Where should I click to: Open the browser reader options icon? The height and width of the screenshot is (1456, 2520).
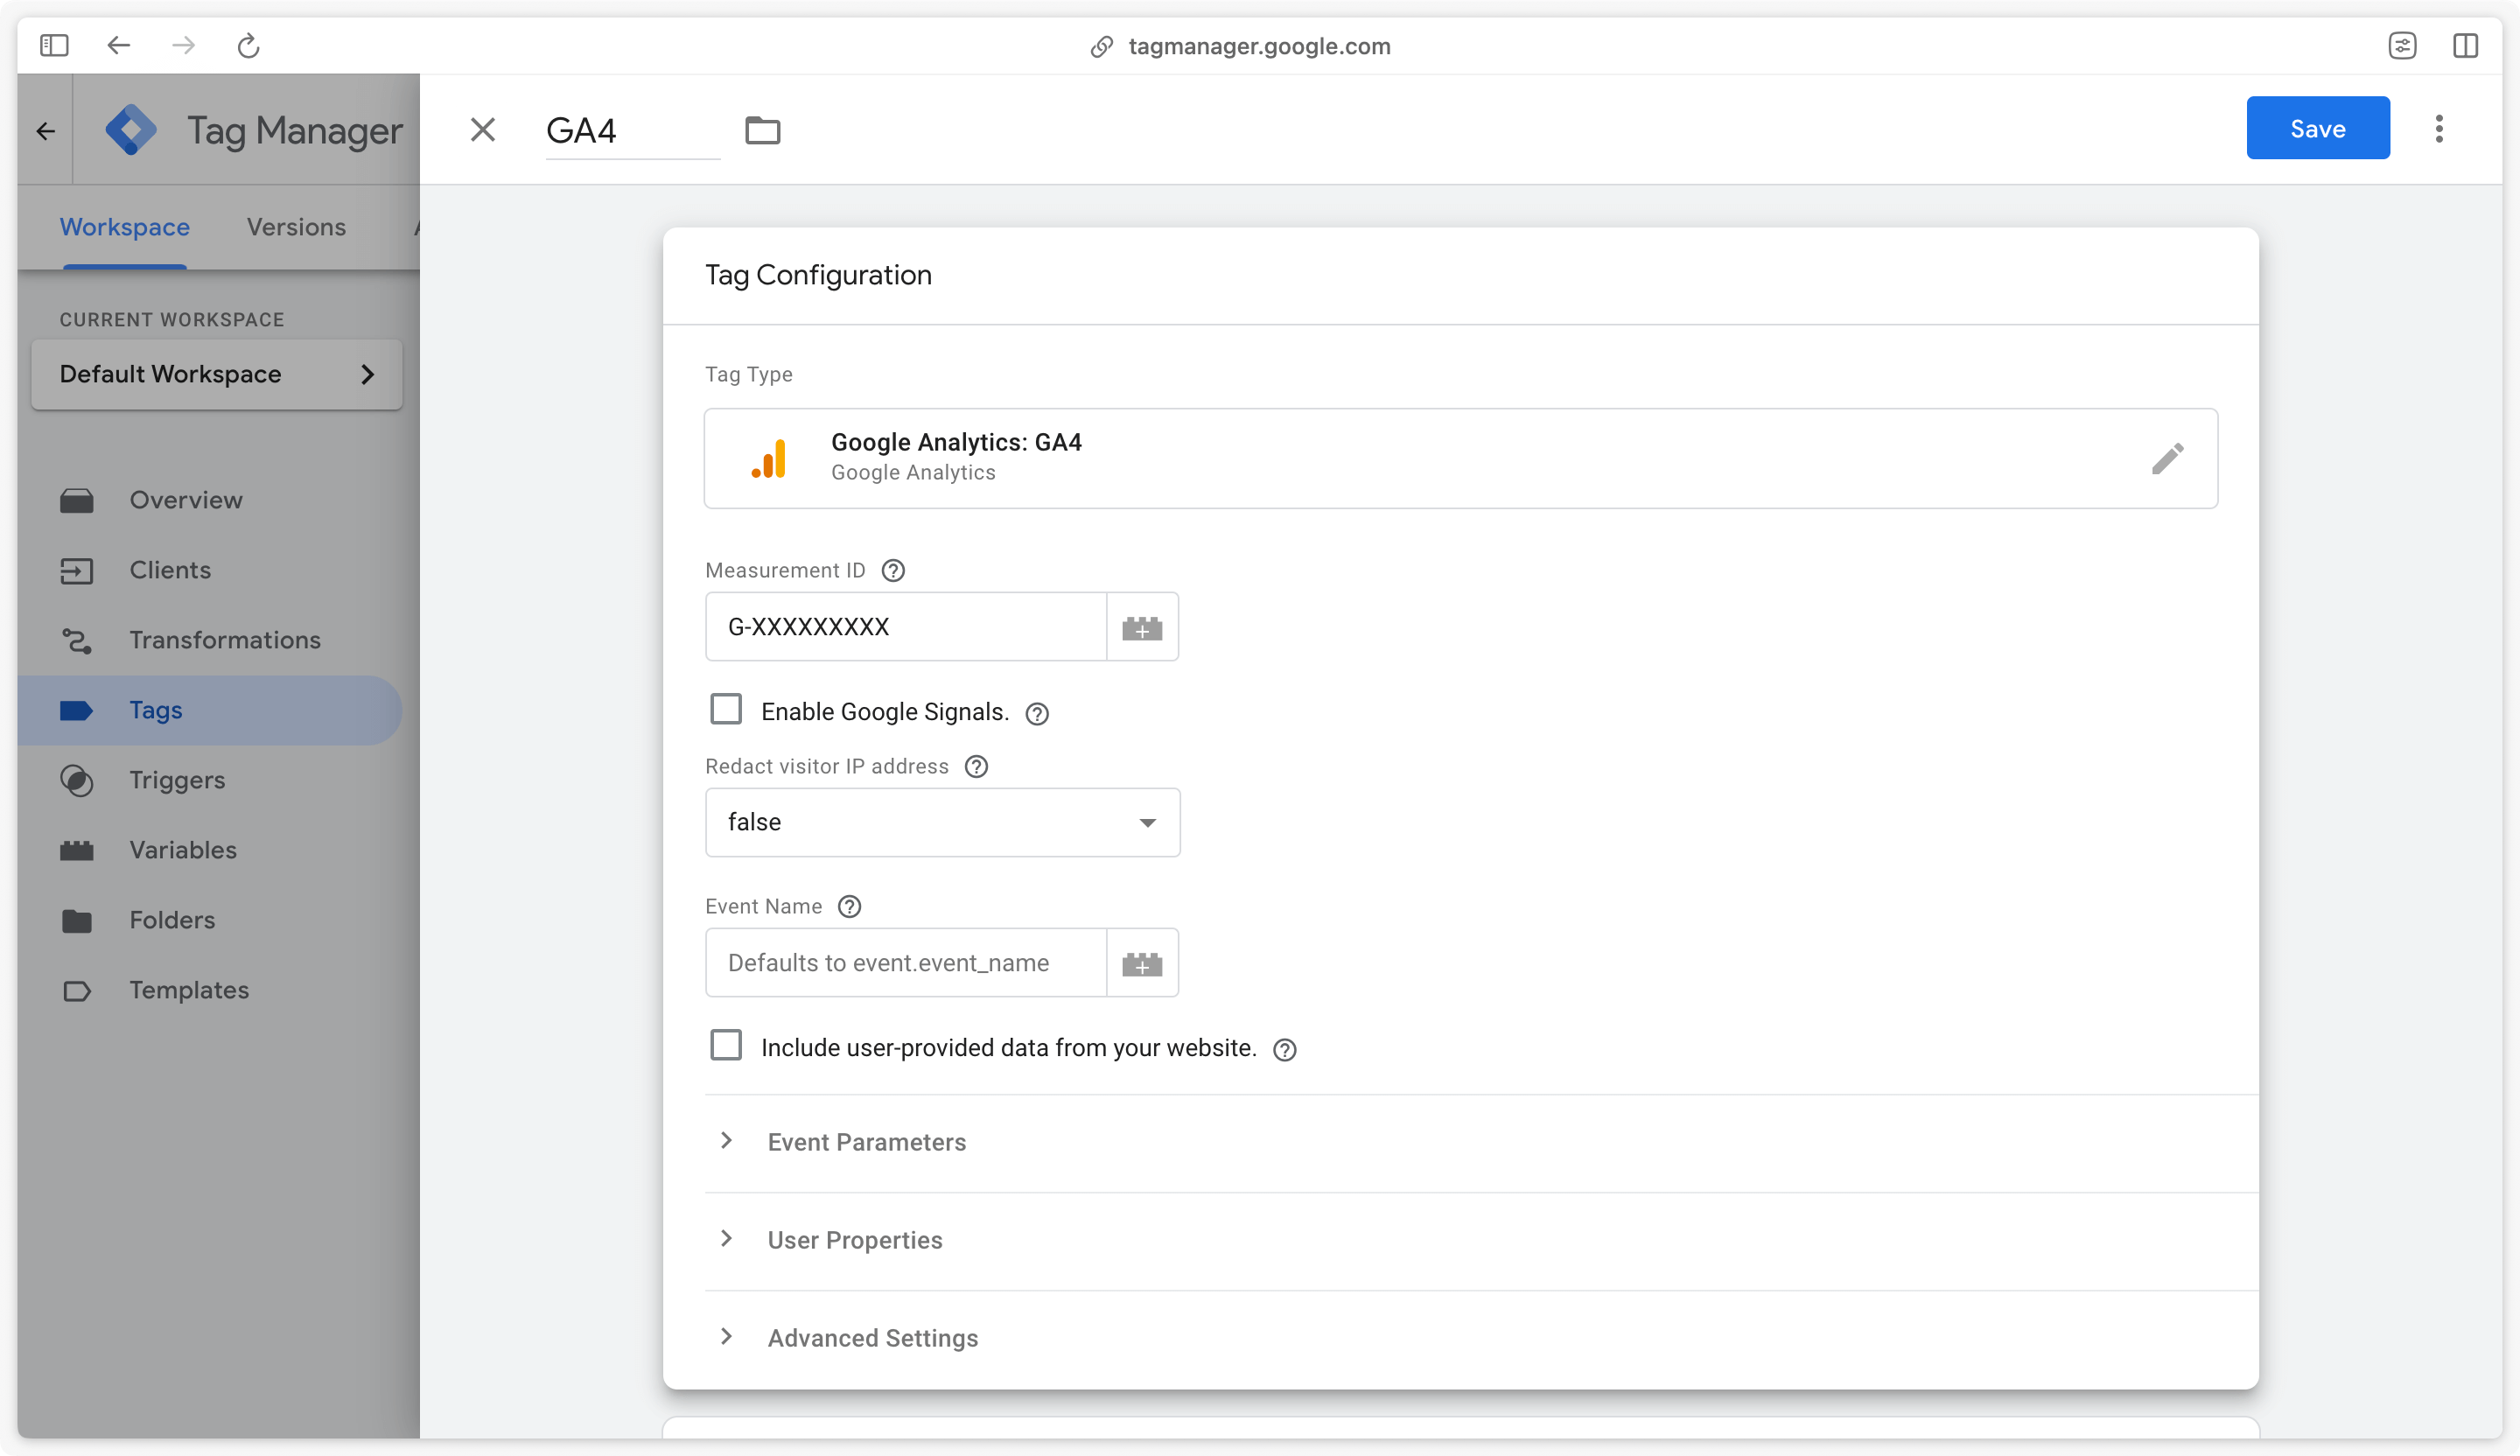click(2402, 45)
